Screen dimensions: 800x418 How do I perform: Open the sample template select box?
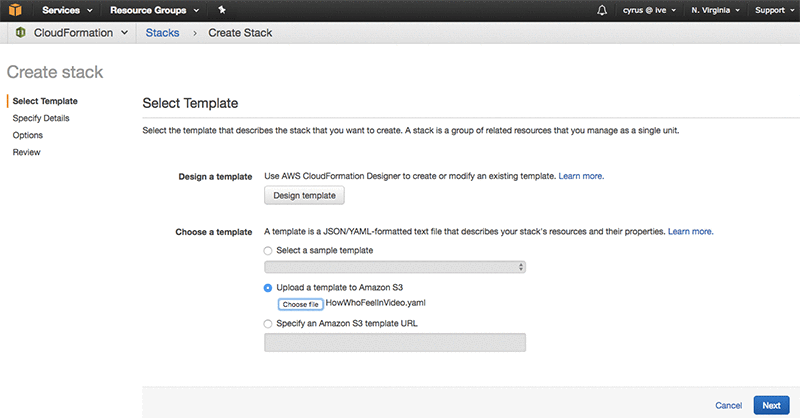click(x=395, y=267)
